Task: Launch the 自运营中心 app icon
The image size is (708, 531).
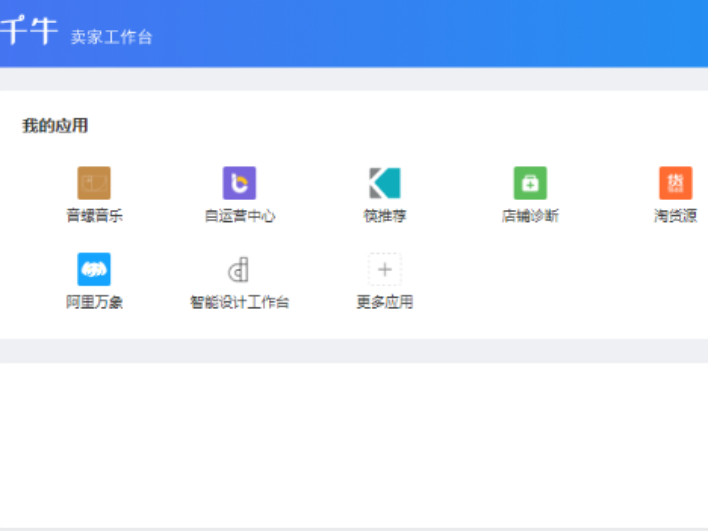Action: 239,183
